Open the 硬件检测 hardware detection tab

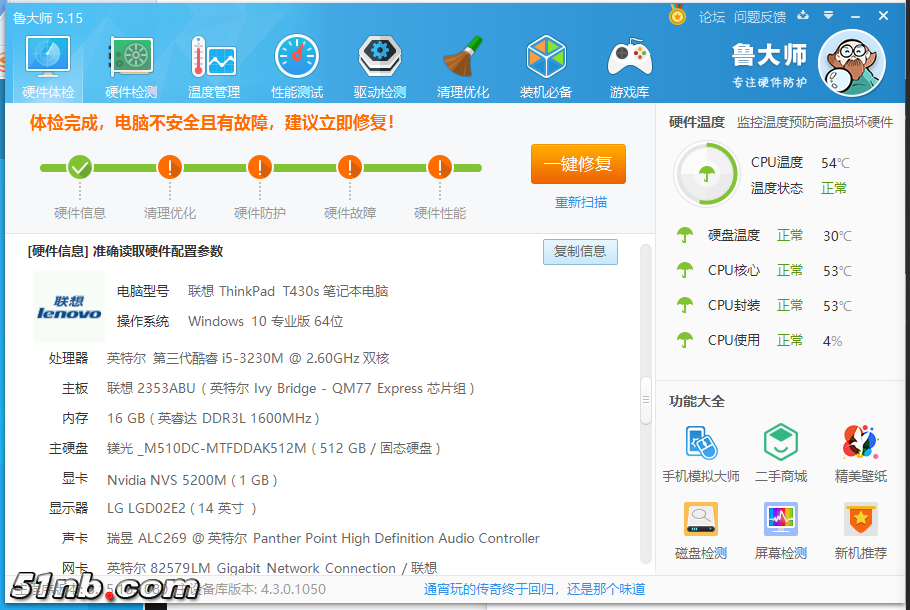[x=131, y=67]
